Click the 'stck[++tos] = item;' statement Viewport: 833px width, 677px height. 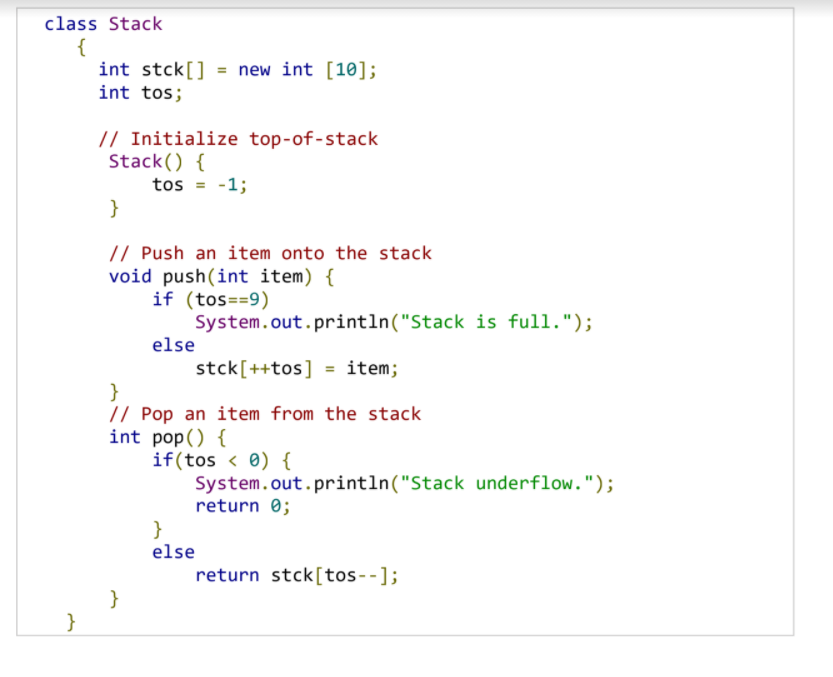[x=296, y=368]
